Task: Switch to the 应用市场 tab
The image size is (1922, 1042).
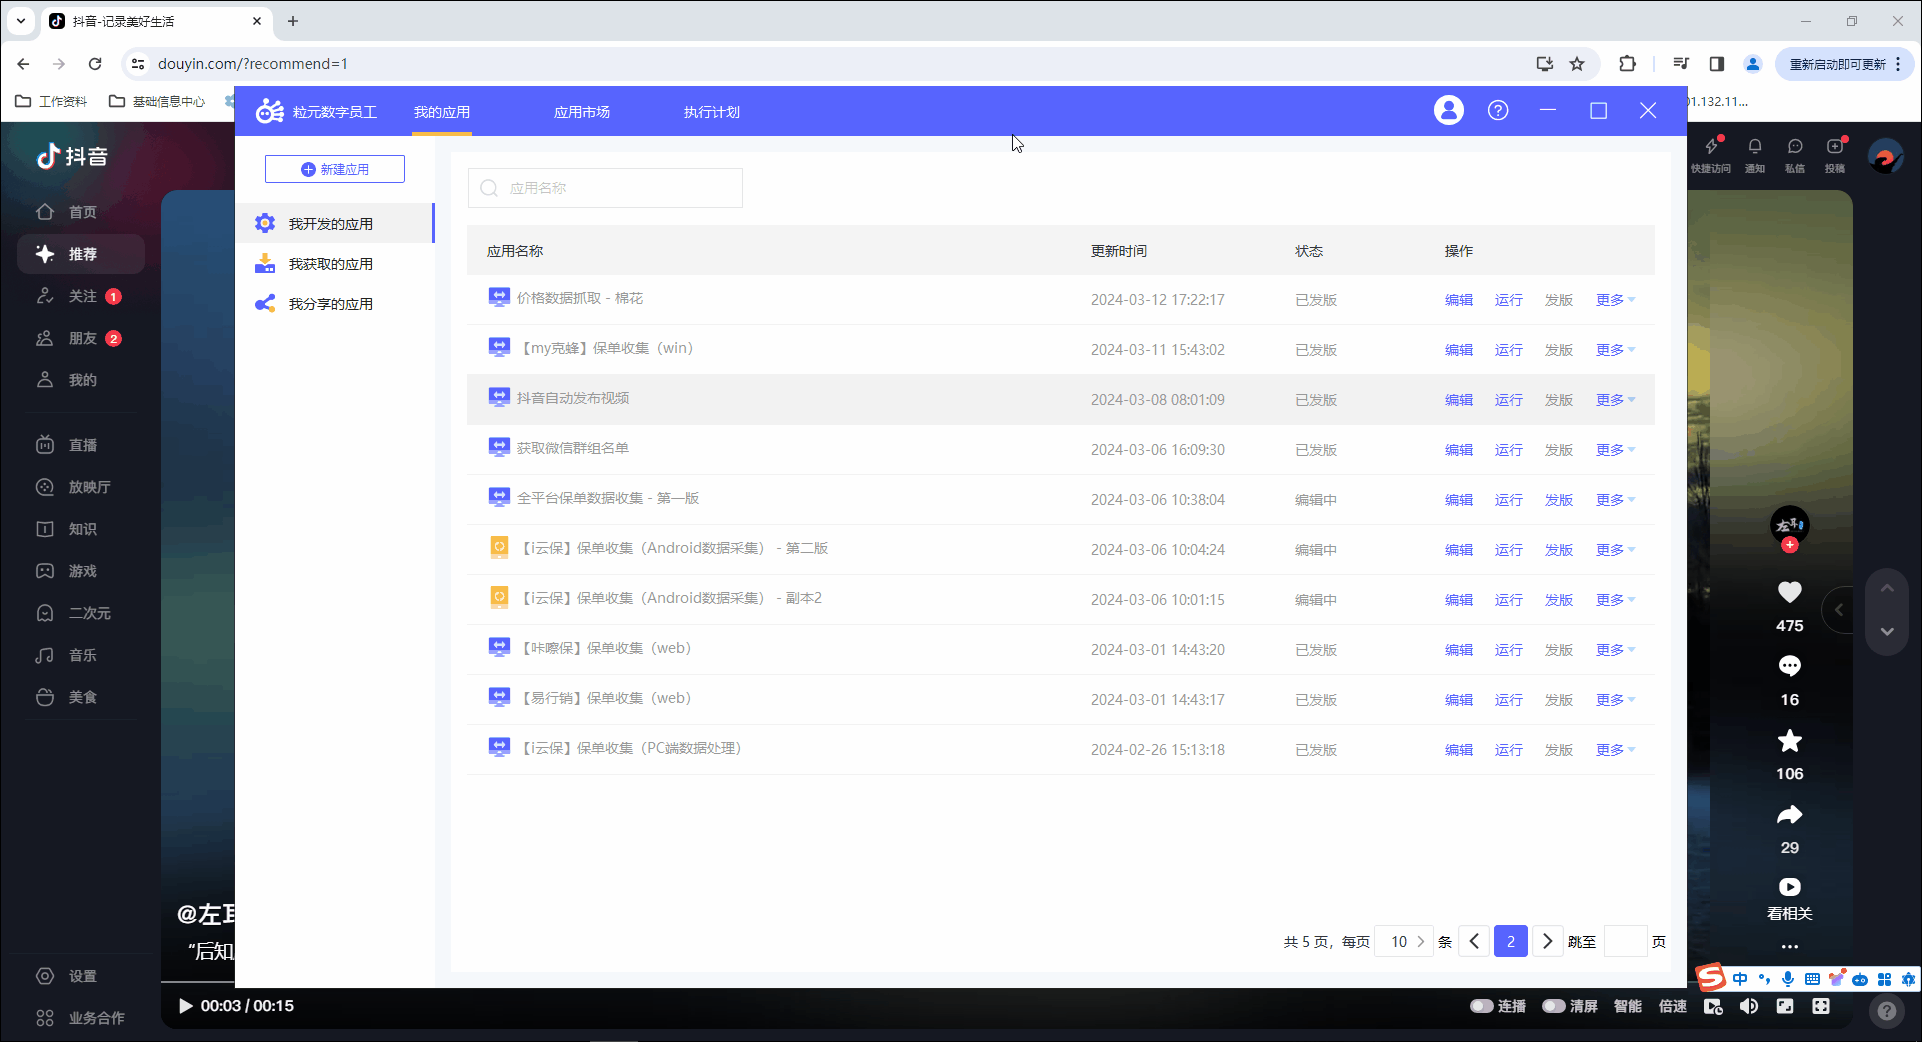Action: click(582, 112)
